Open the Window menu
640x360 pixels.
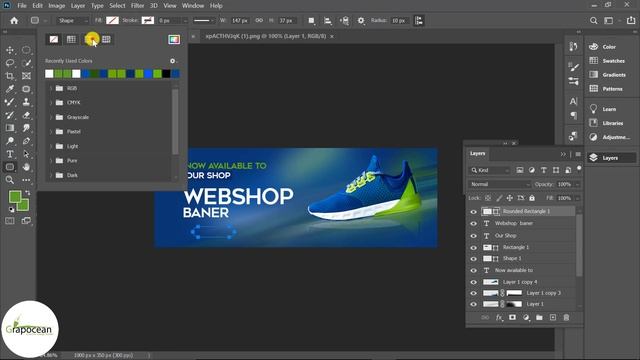click(193, 6)
